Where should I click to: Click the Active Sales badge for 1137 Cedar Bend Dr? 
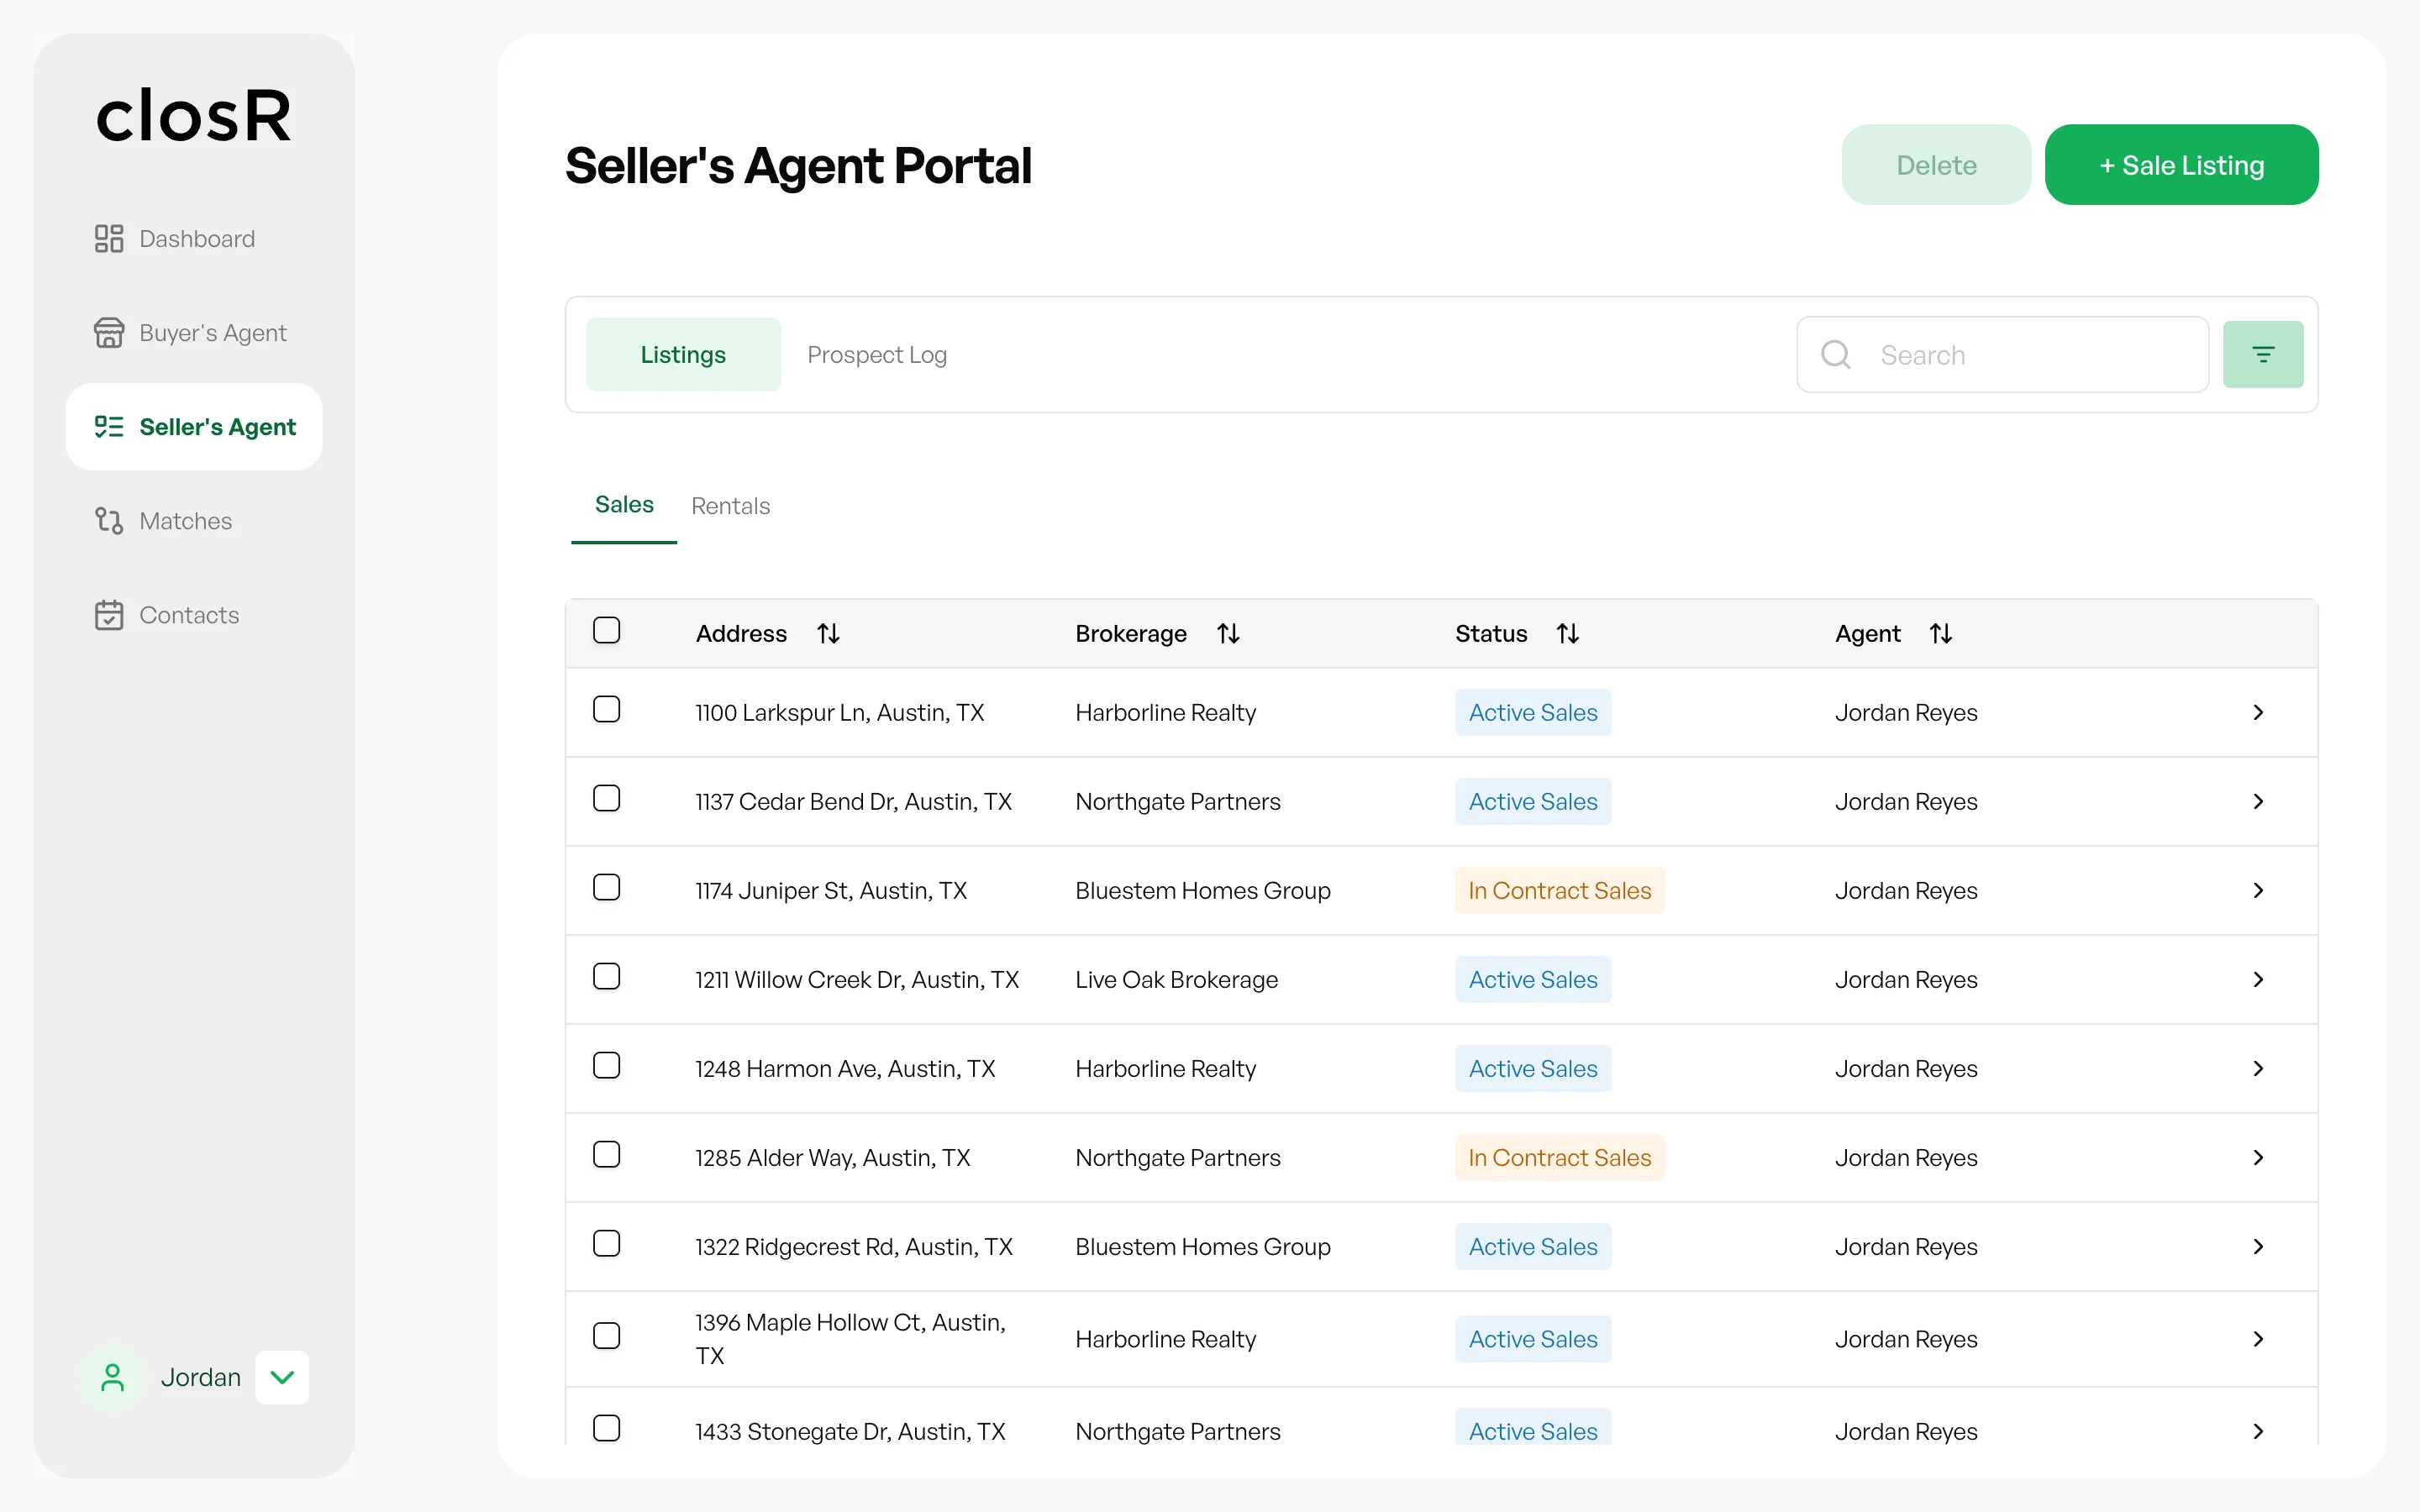(x=1532, y=802)
